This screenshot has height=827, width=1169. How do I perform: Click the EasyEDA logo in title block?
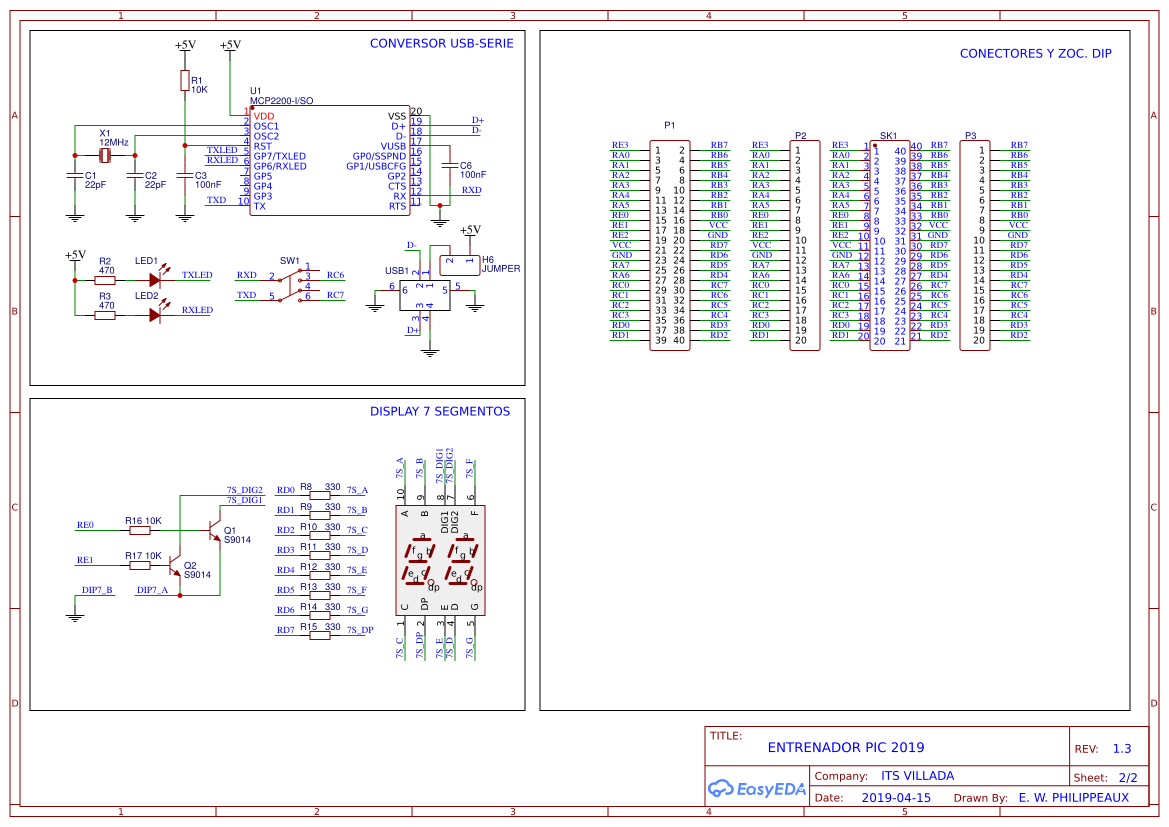(756, 789)
